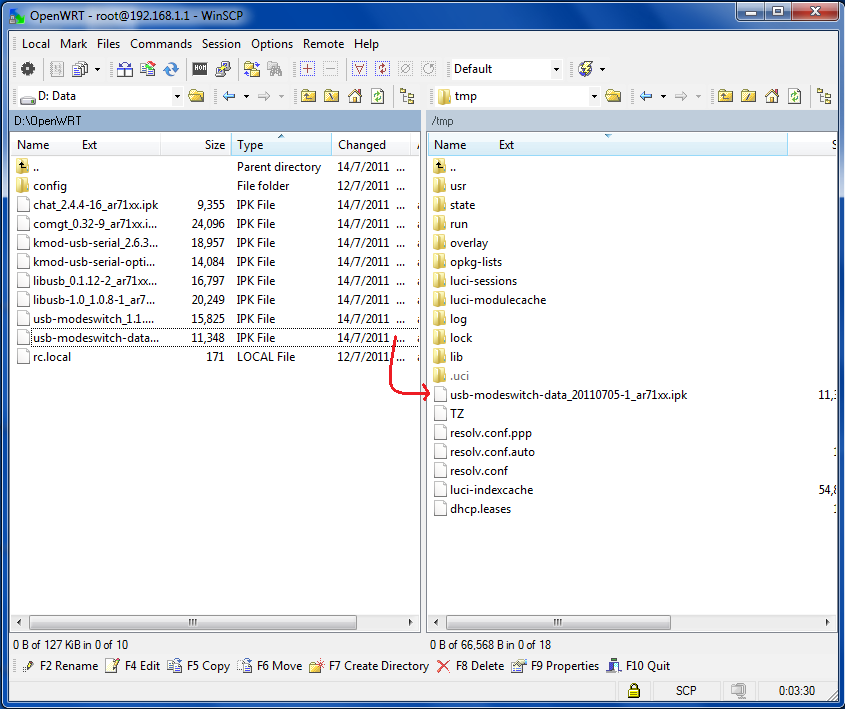Open remote directory folder icon beside tmp
845x709 pixels.
tap(613, 96)
